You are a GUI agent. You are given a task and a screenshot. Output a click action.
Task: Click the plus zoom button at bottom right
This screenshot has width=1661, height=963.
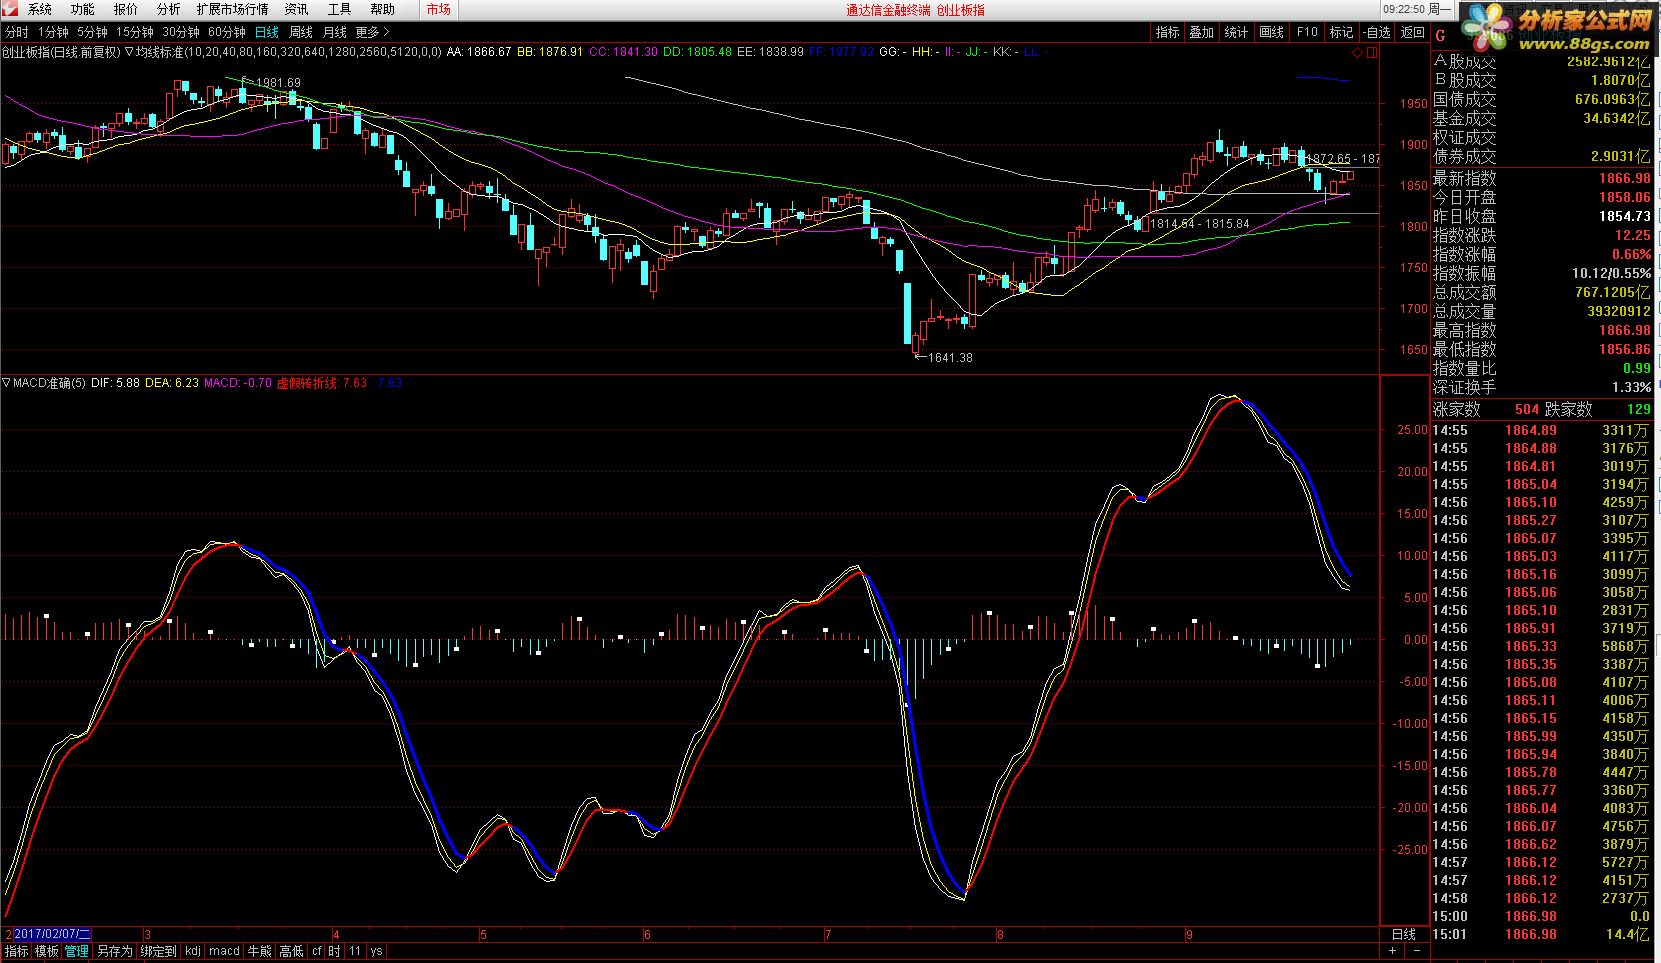coord(1393,951)
